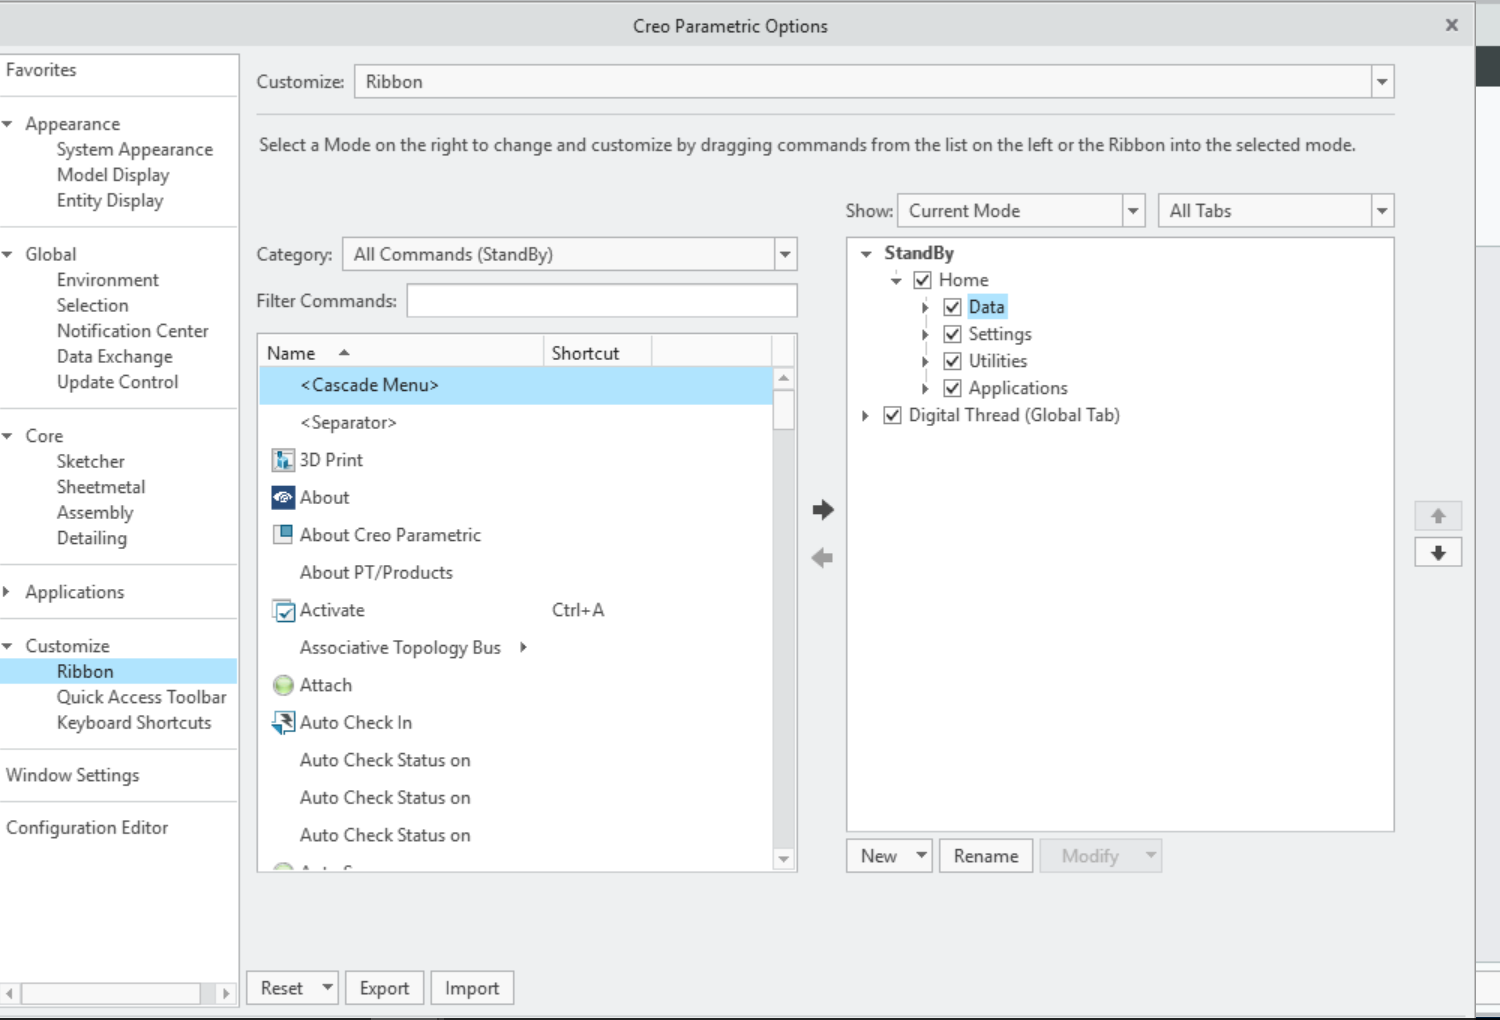
Task: Click the 3D Print command icon
Action: [283, 460]
